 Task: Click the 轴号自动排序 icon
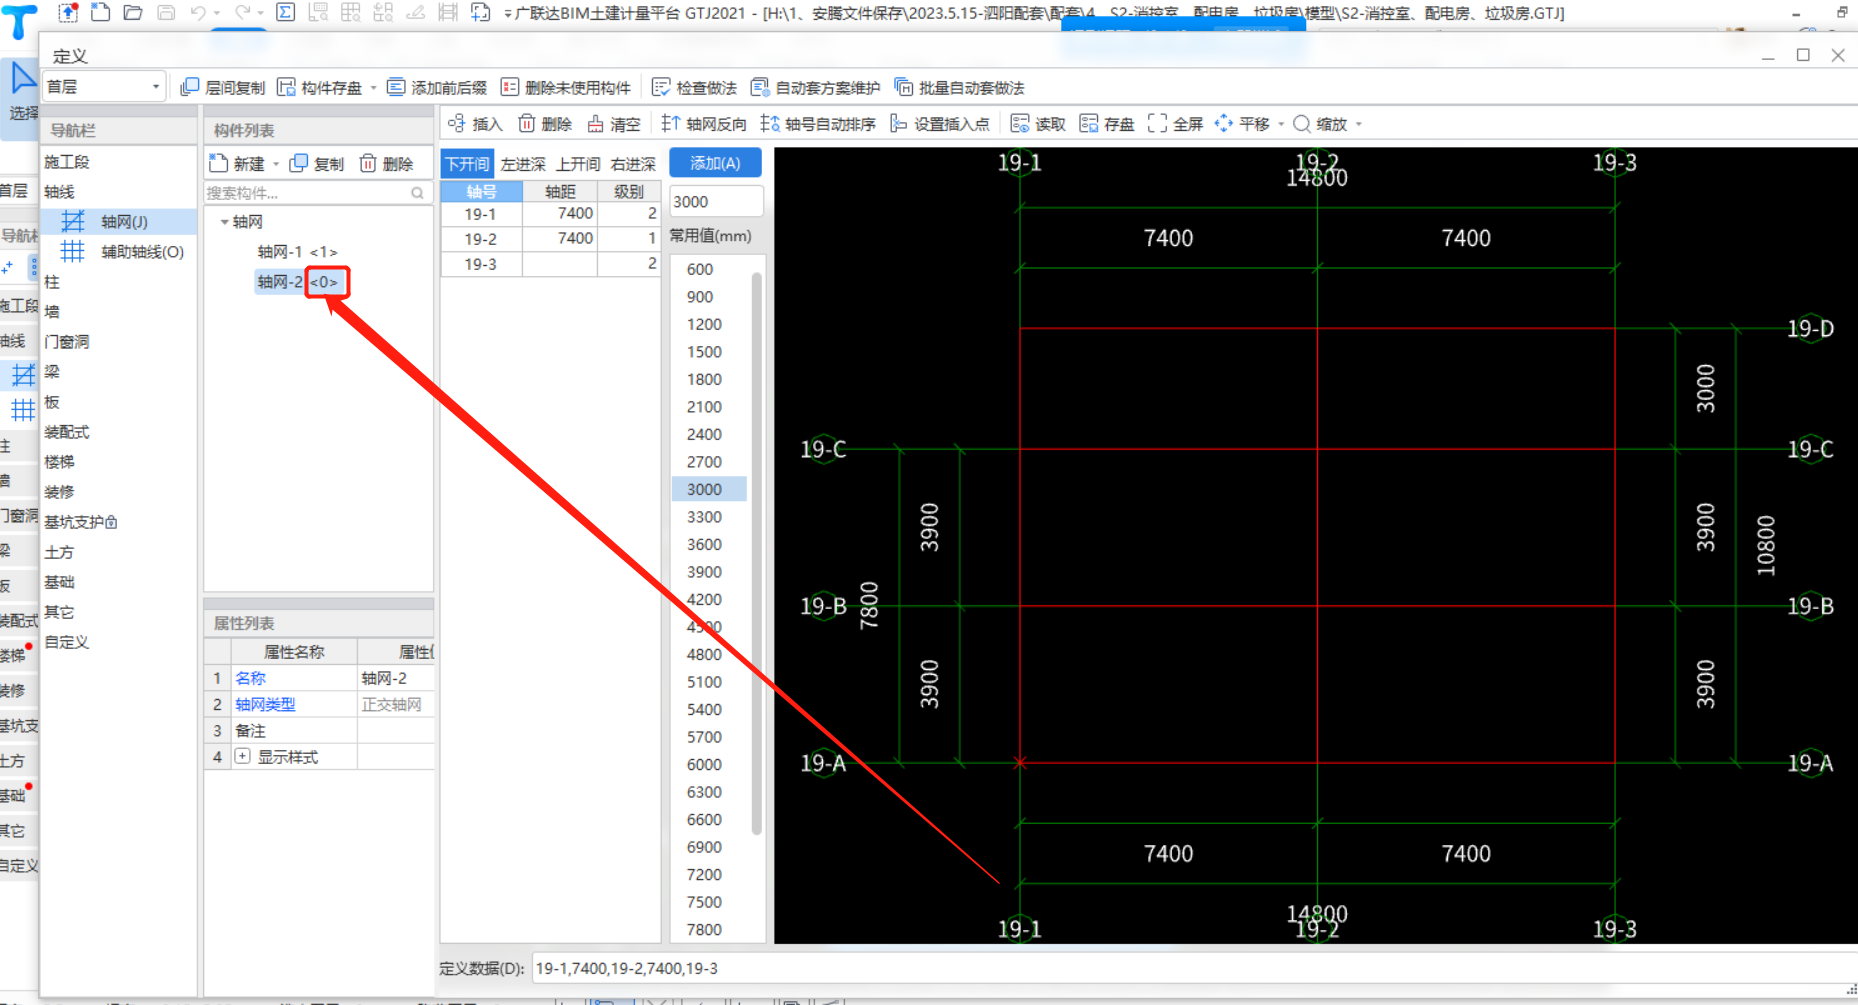770,123
